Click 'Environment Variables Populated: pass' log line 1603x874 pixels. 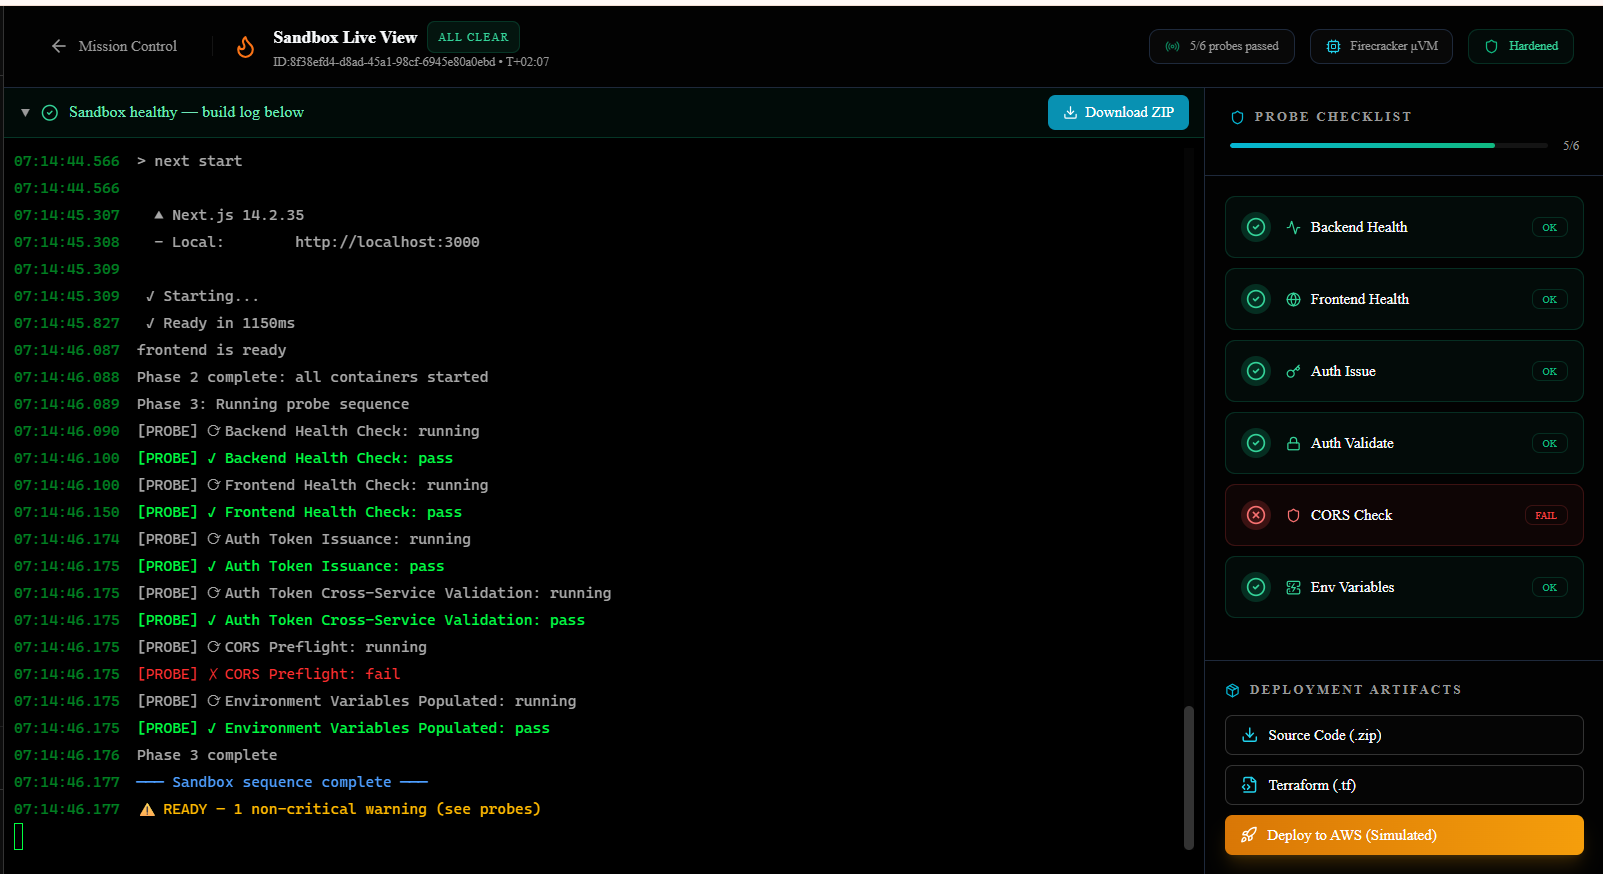point(343,728)
